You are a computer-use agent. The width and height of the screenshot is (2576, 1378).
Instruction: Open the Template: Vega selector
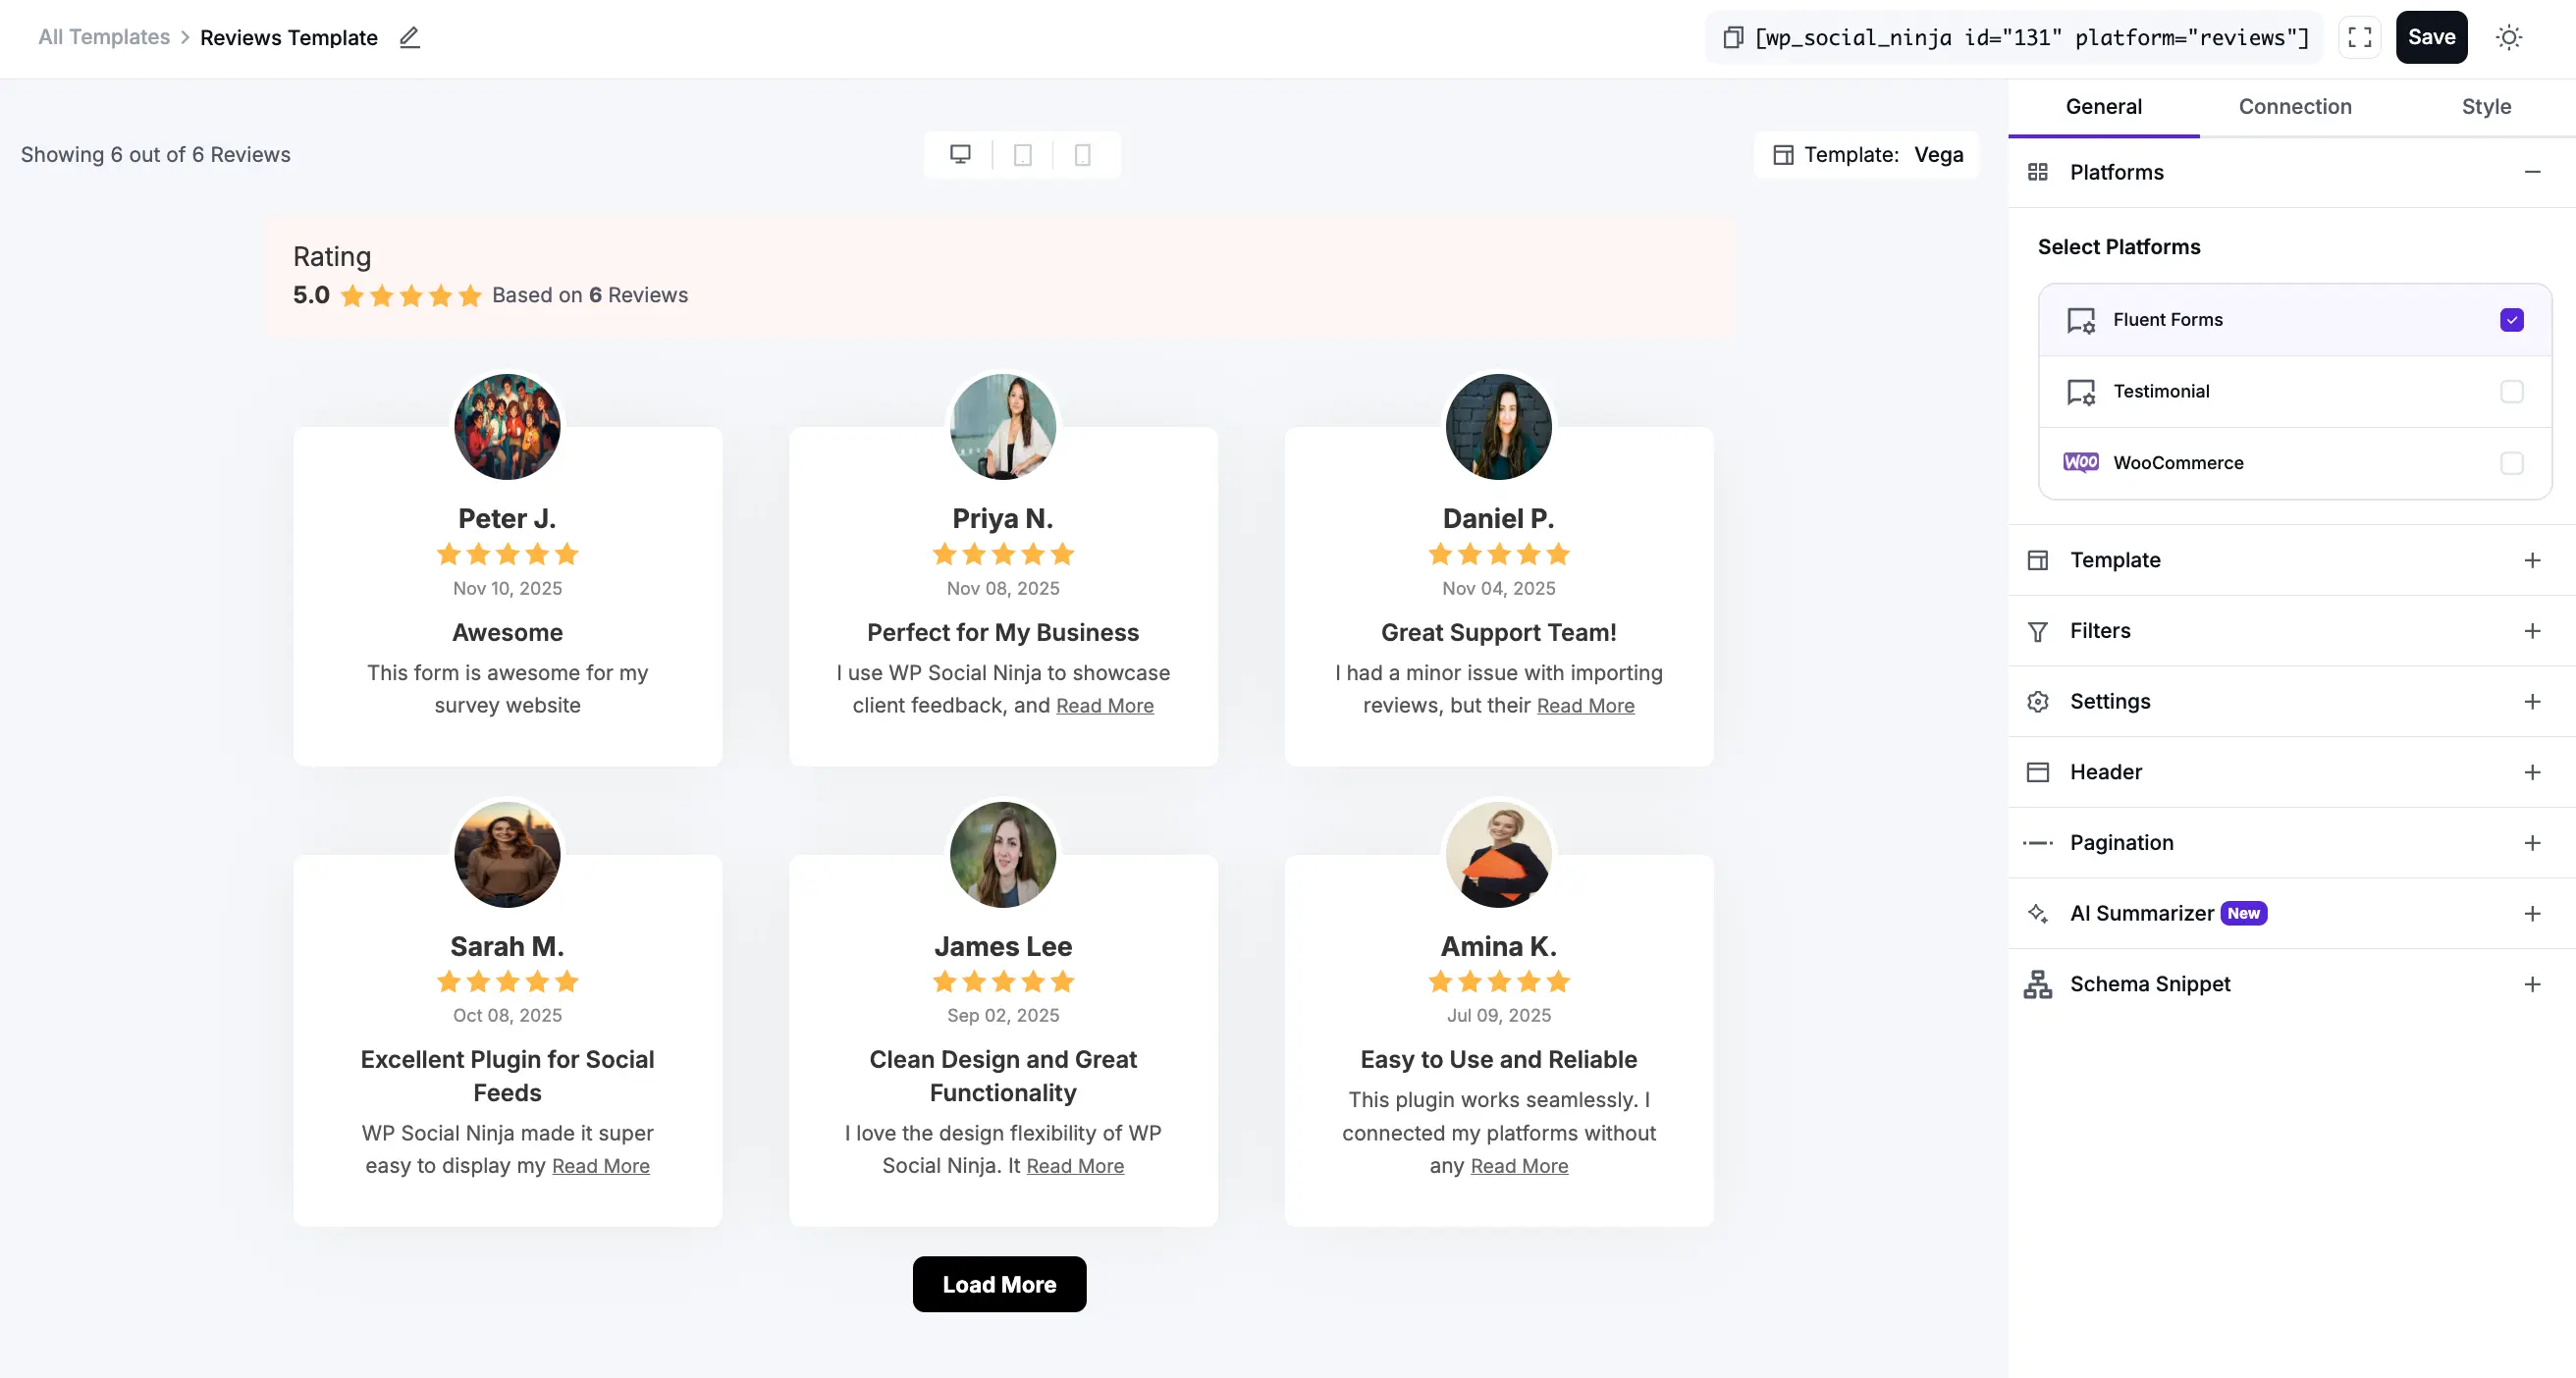coord(1867,154)
